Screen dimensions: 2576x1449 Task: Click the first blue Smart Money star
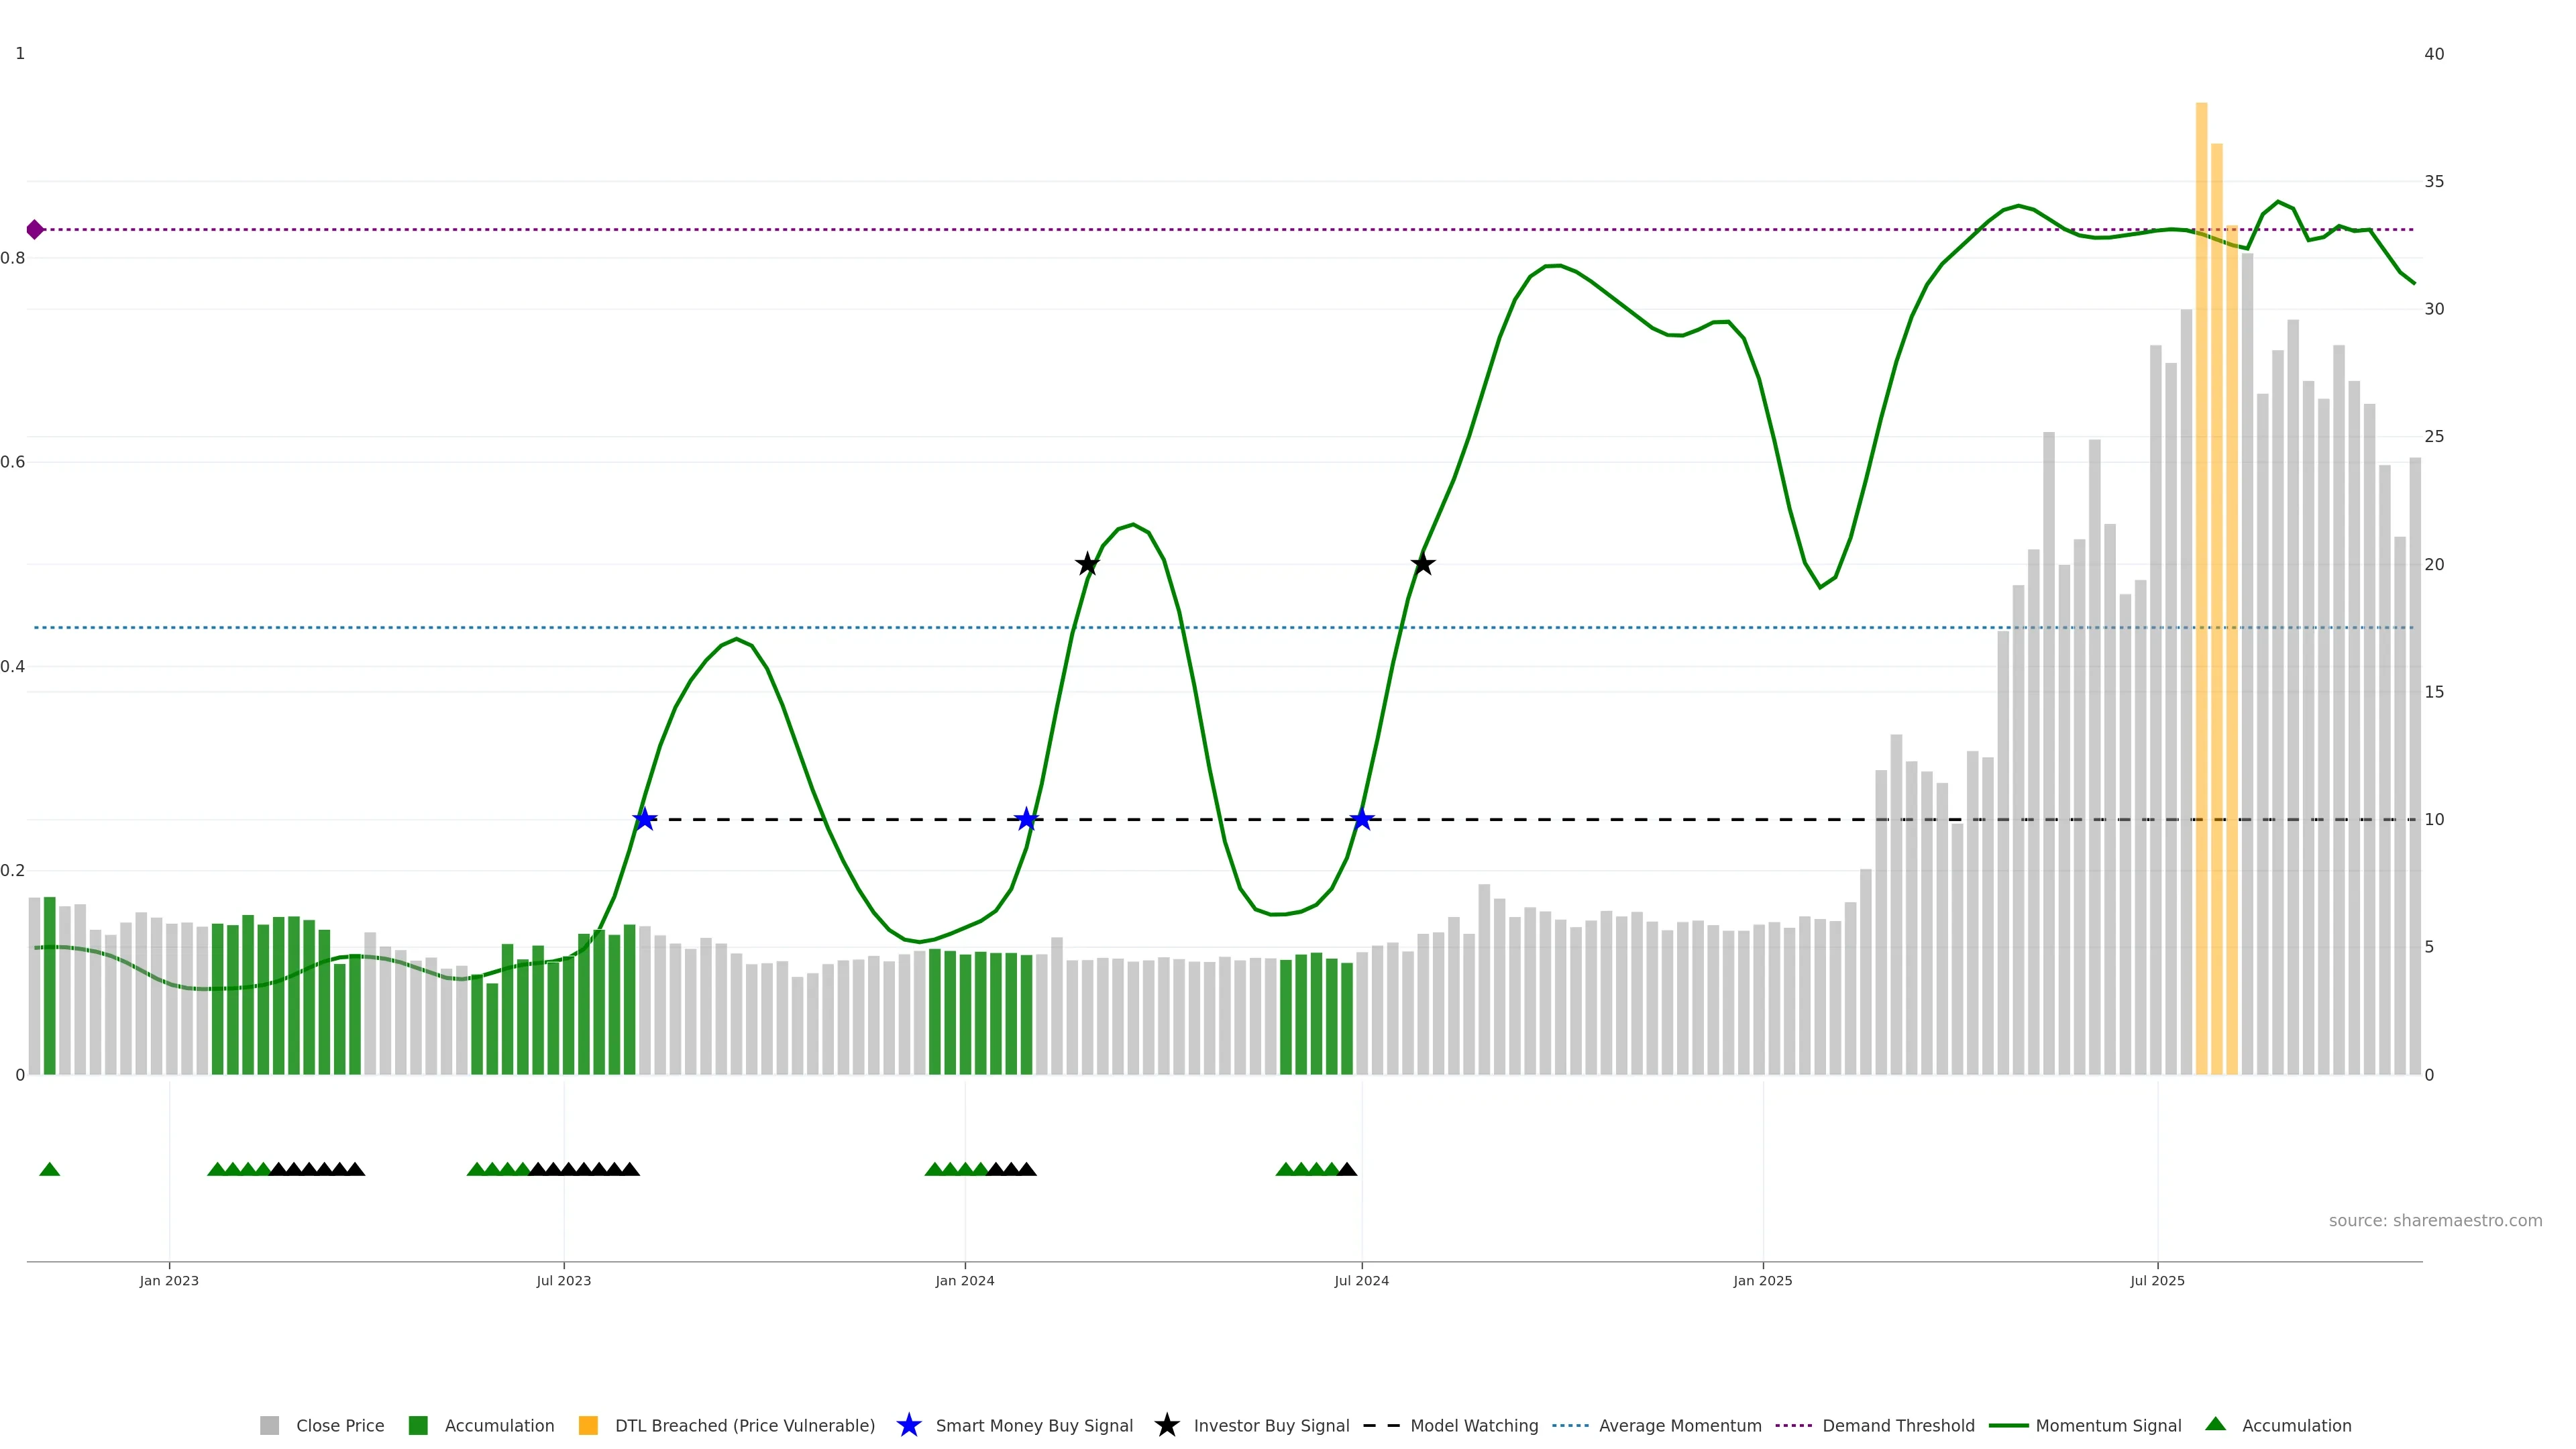click(645, 819)
